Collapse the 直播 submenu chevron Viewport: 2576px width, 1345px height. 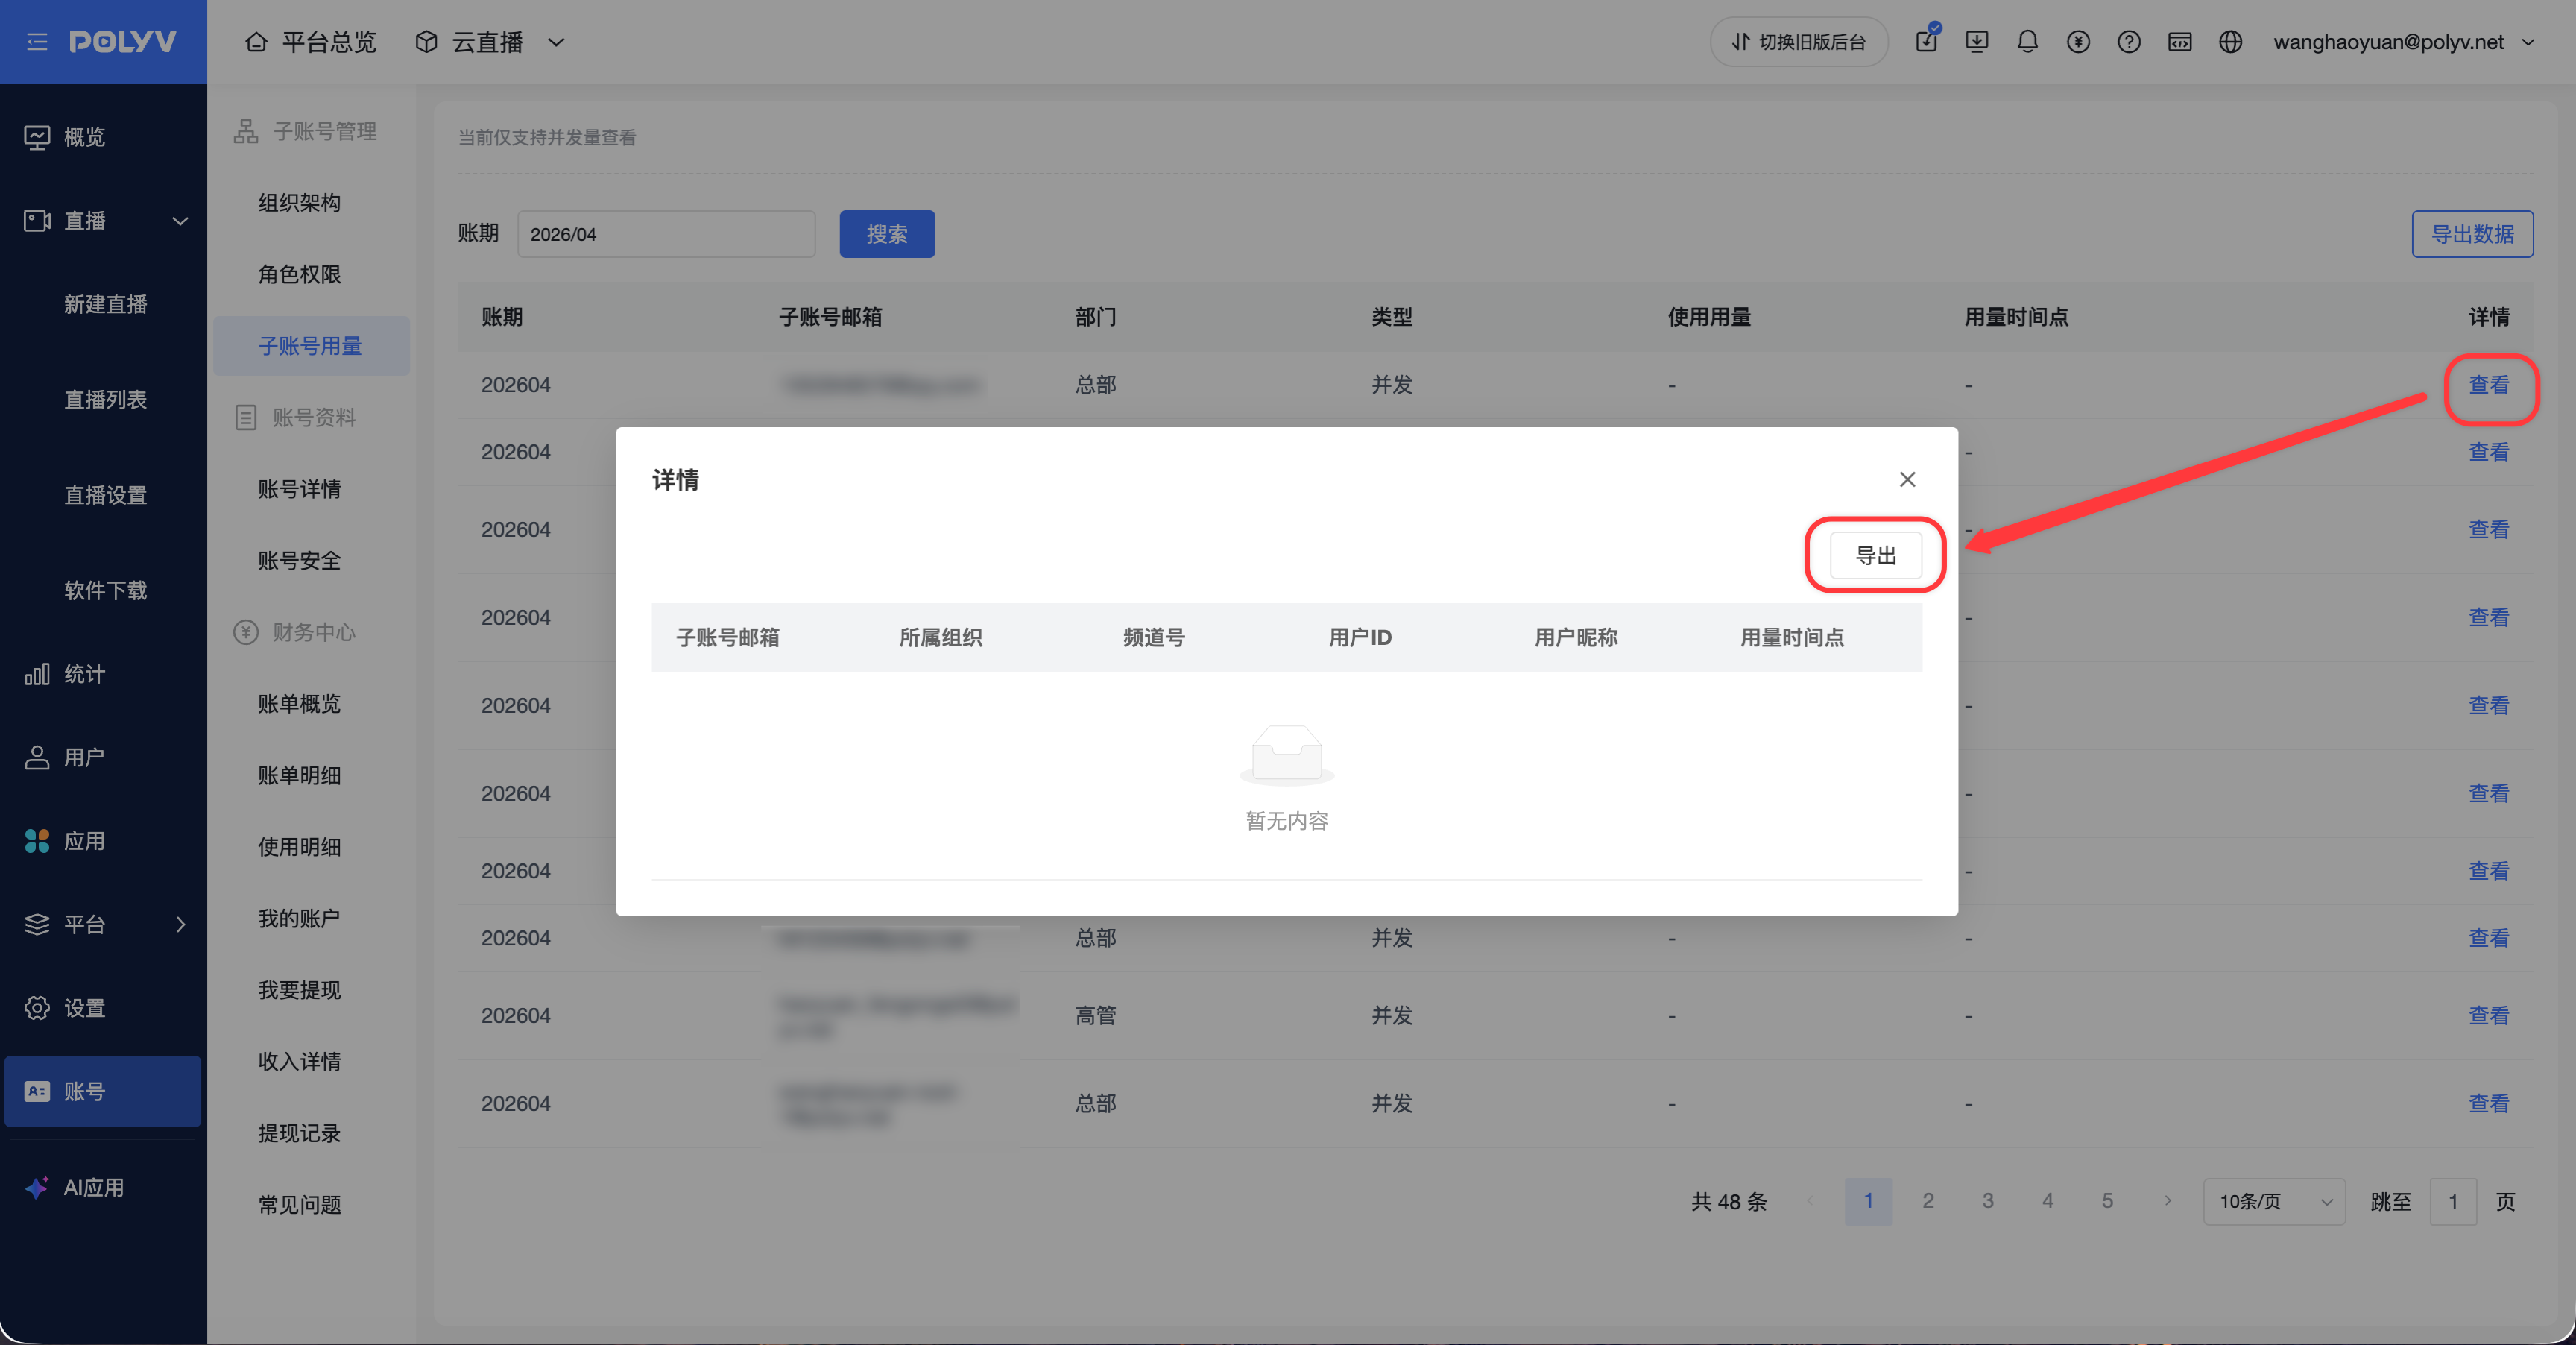click(x=181, y=221)
